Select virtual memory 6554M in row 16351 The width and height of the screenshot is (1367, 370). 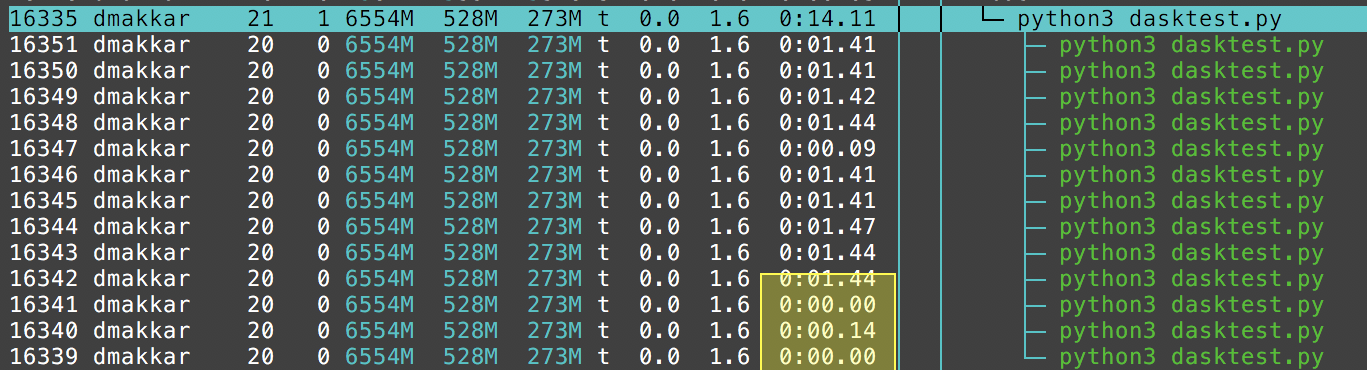[379, 45]
